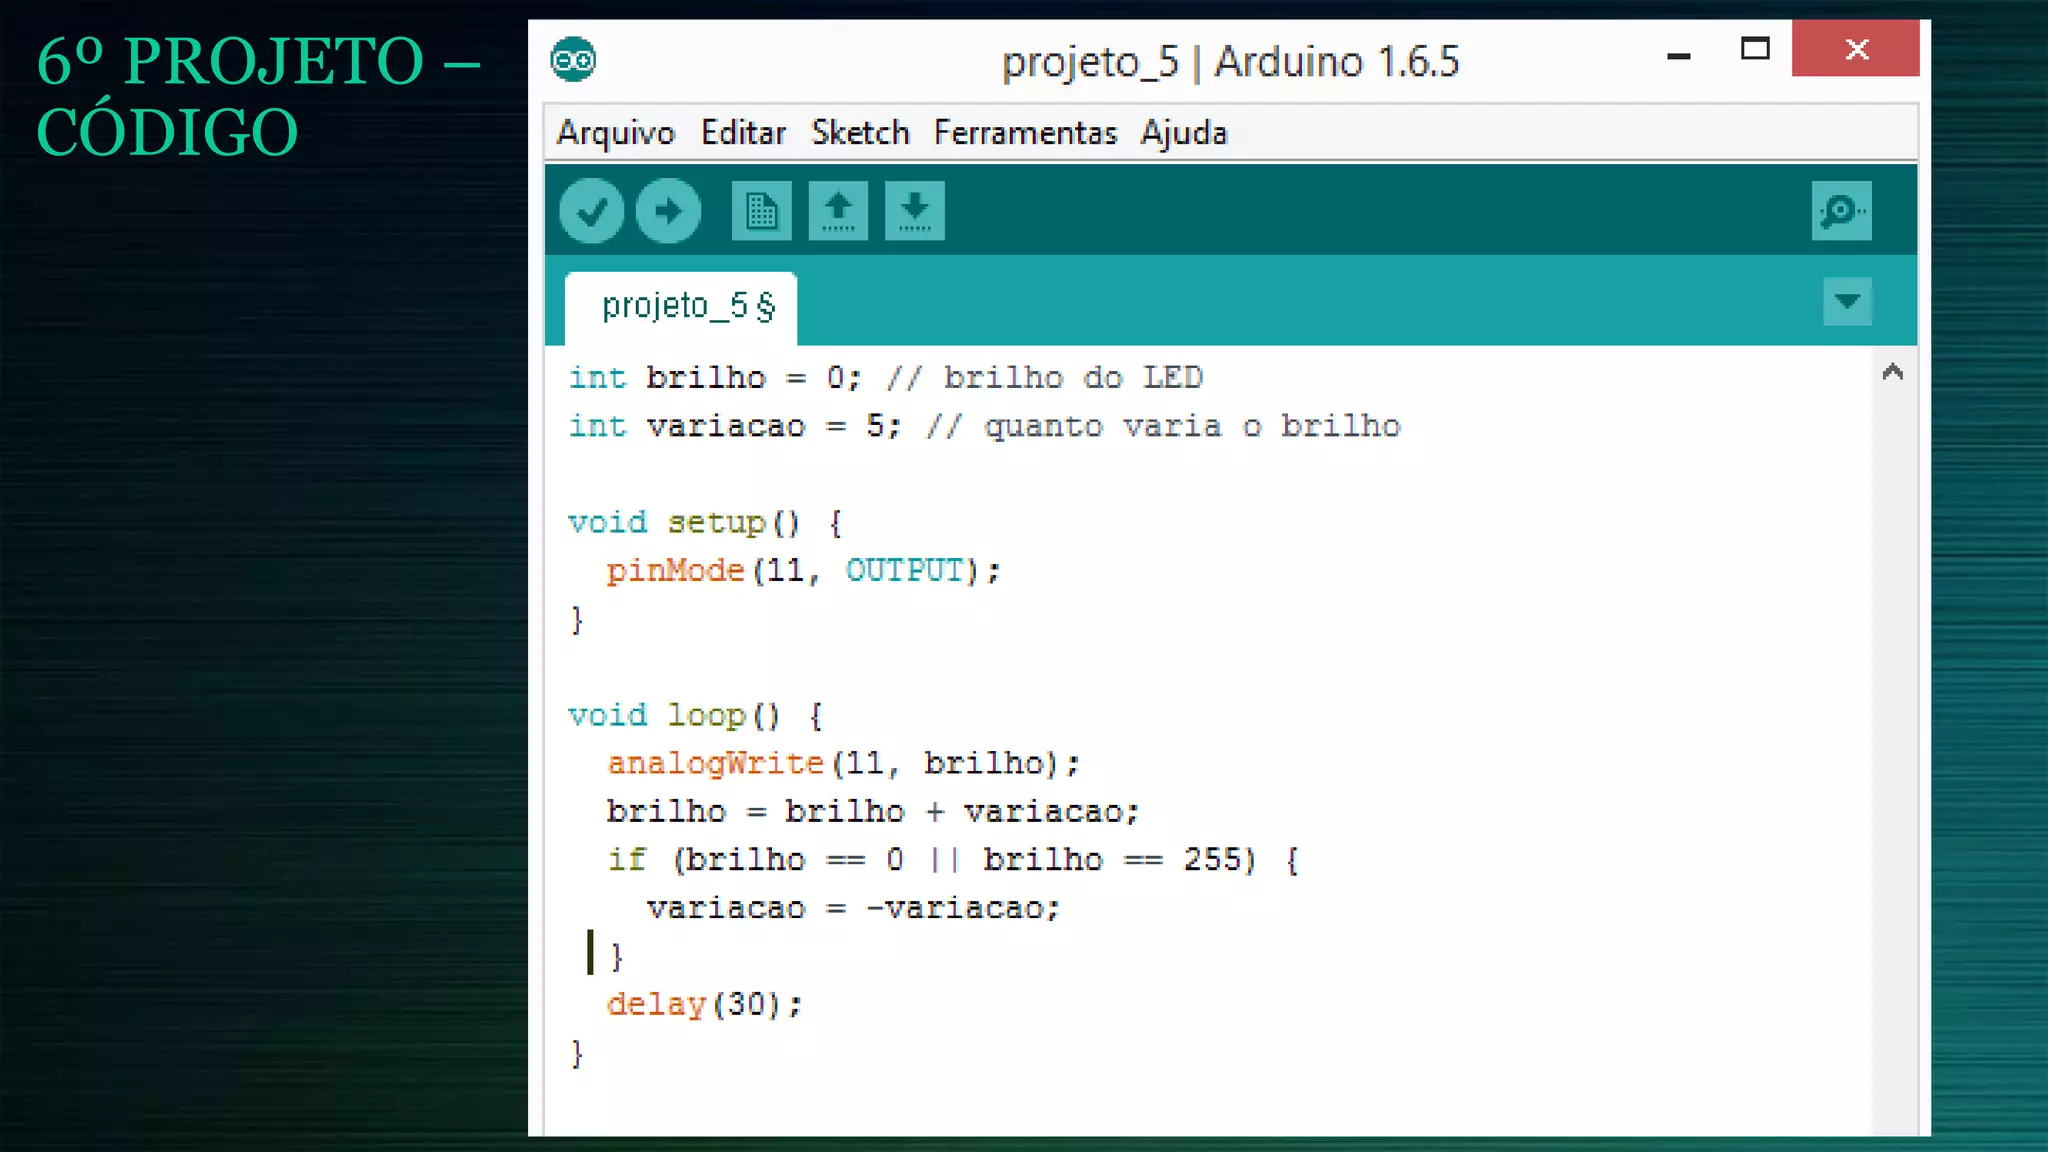Click the 'if (brilho == 0 || brilho == 255)' line
Image resolution: width=2048 pixels, height=1152 pixels.
(952, 859)
